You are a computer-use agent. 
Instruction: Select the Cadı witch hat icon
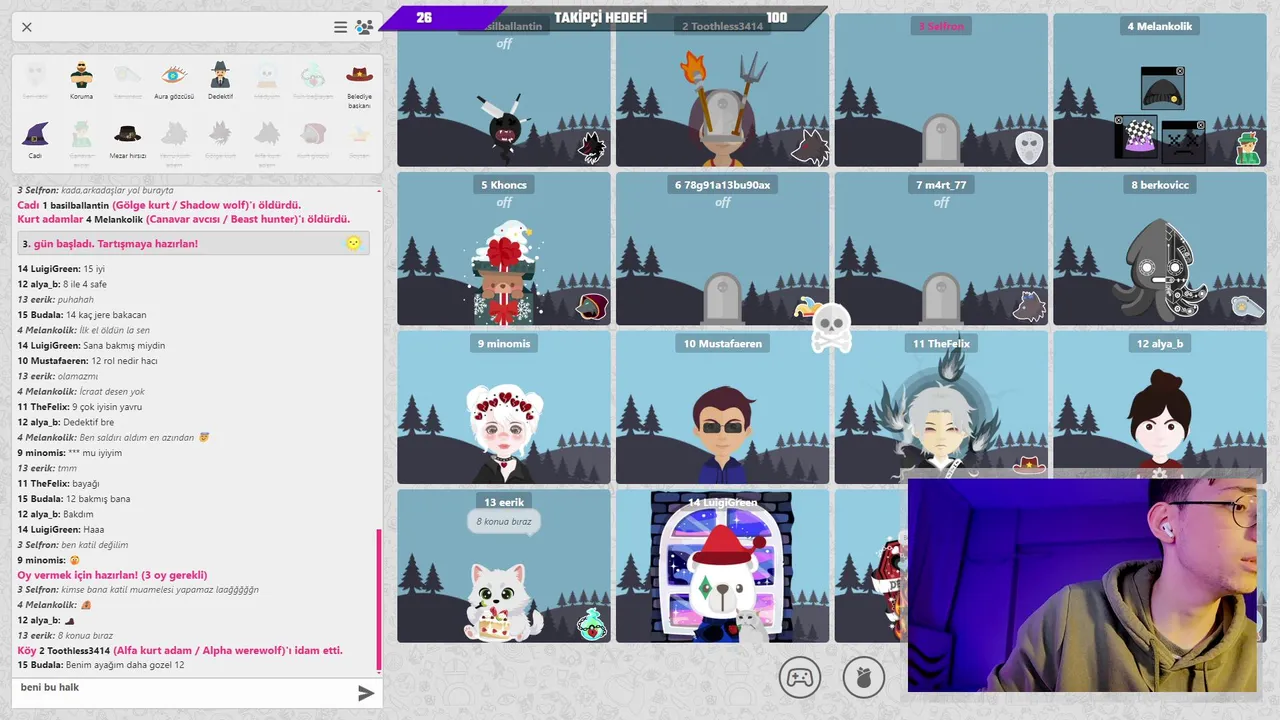point(35,134)
